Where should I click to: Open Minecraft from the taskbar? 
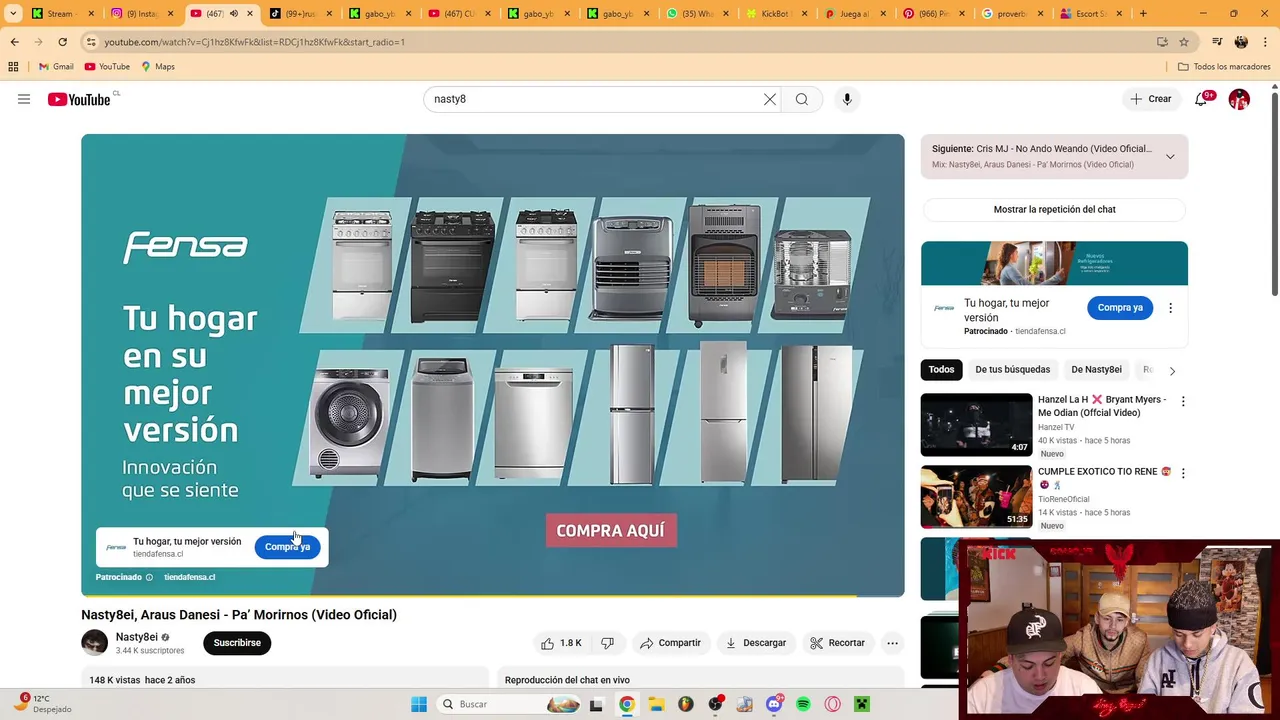(862, 704)
